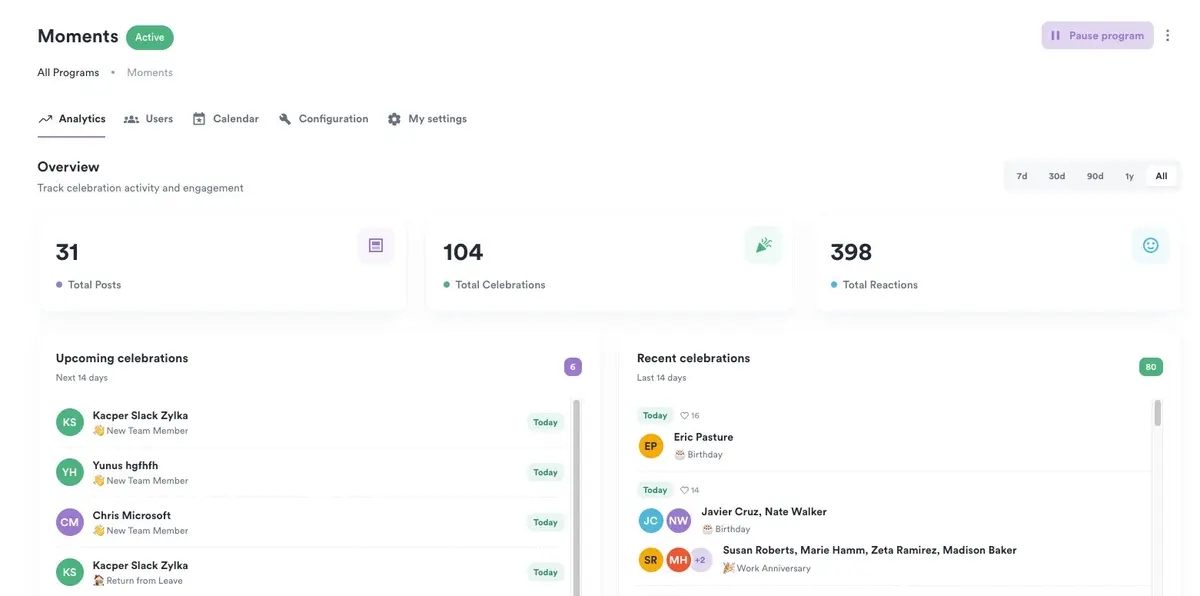Click the KS avatar beside New Team Member
The height and width of the screenshot is (596, 1200).
(69, 422)
